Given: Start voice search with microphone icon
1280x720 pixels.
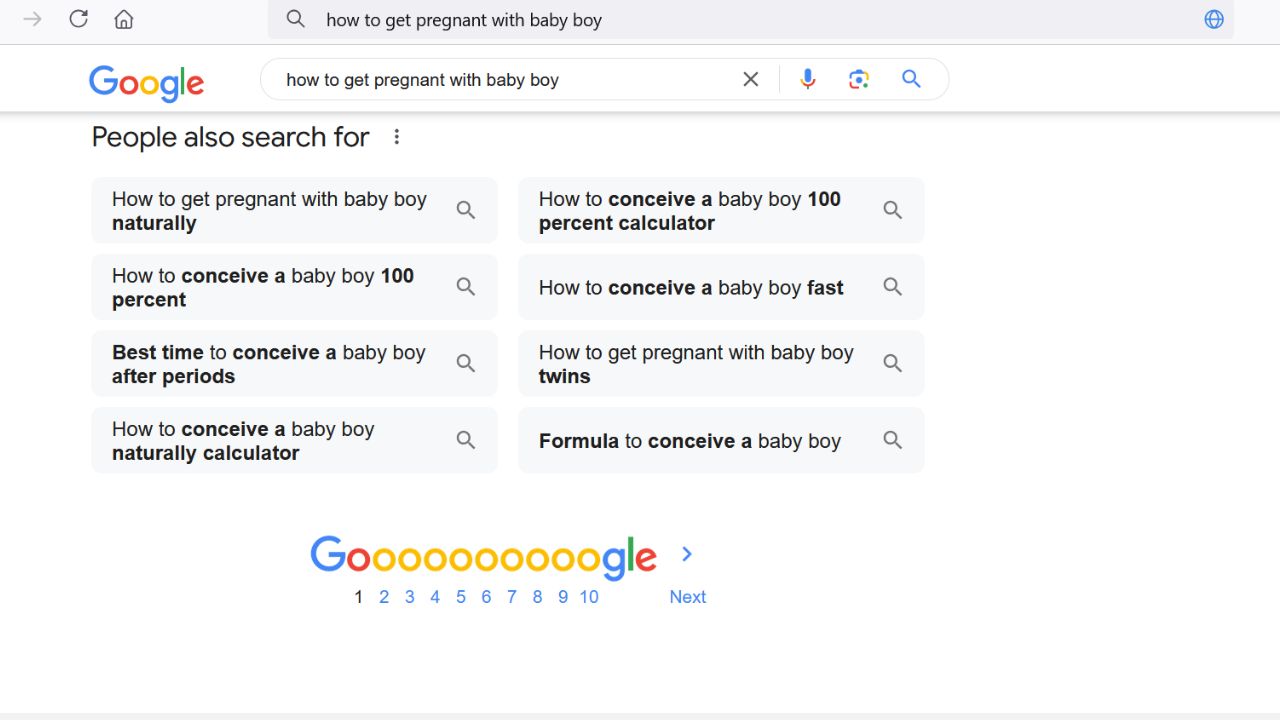Looking at the screenshot, I should [x=808, y=79].
